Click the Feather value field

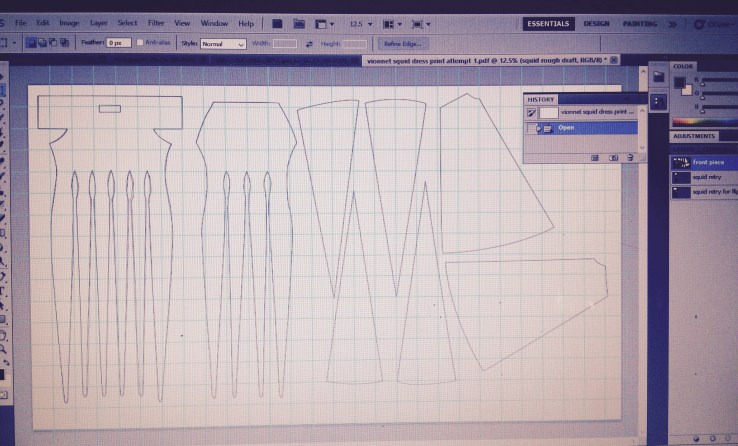pos(119,43)
